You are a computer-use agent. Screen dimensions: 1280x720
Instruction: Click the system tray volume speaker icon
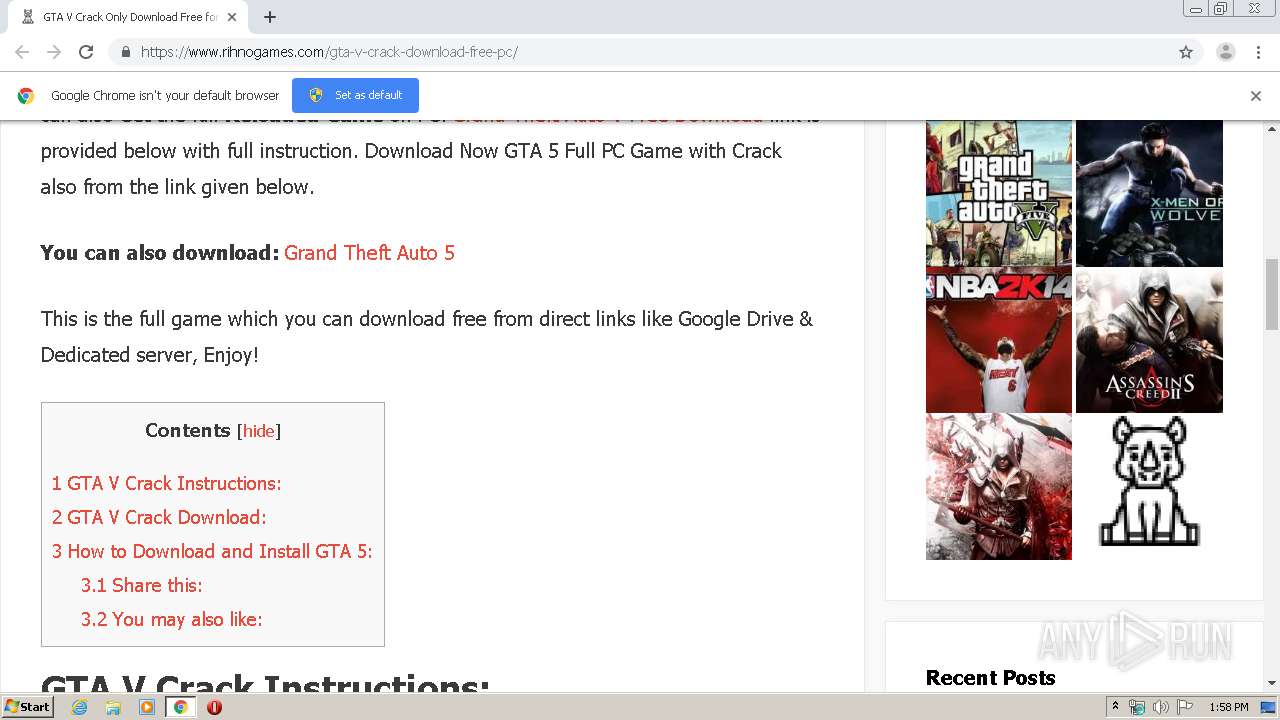(1160, 707)
